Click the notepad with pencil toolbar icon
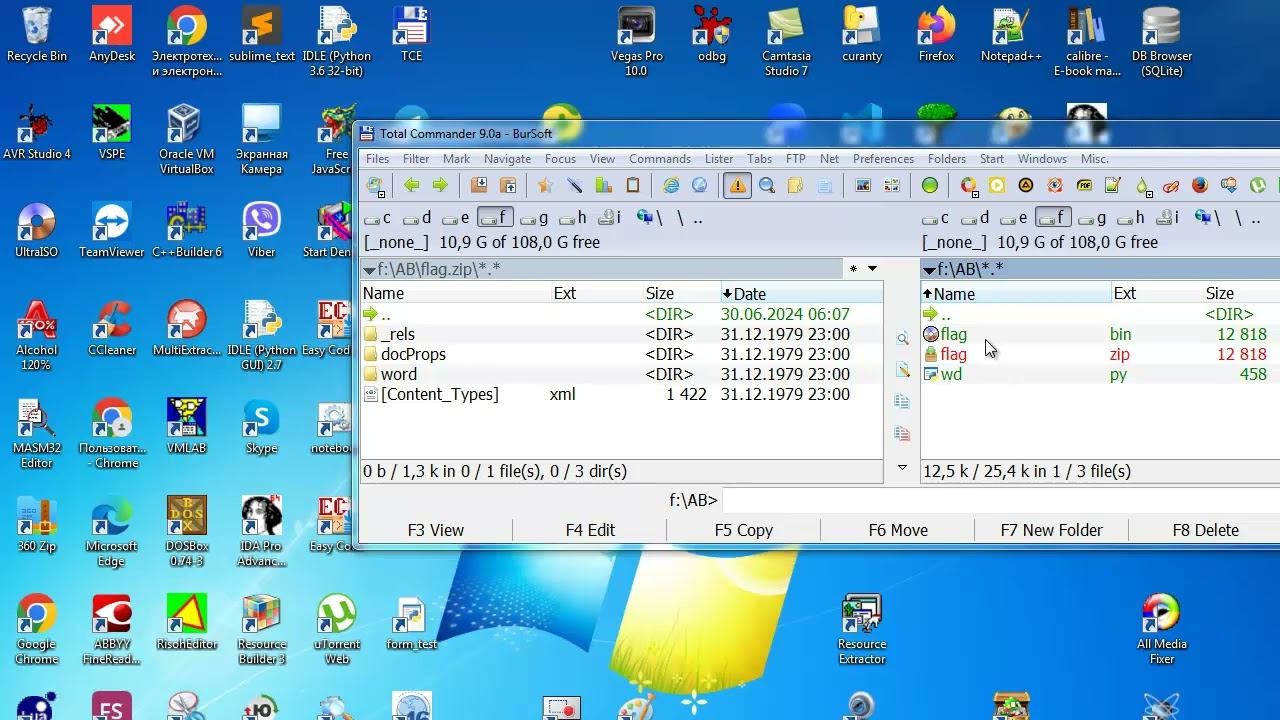Image resolution: width=1280 pixels, height=720 pixels. [1113, 185]
